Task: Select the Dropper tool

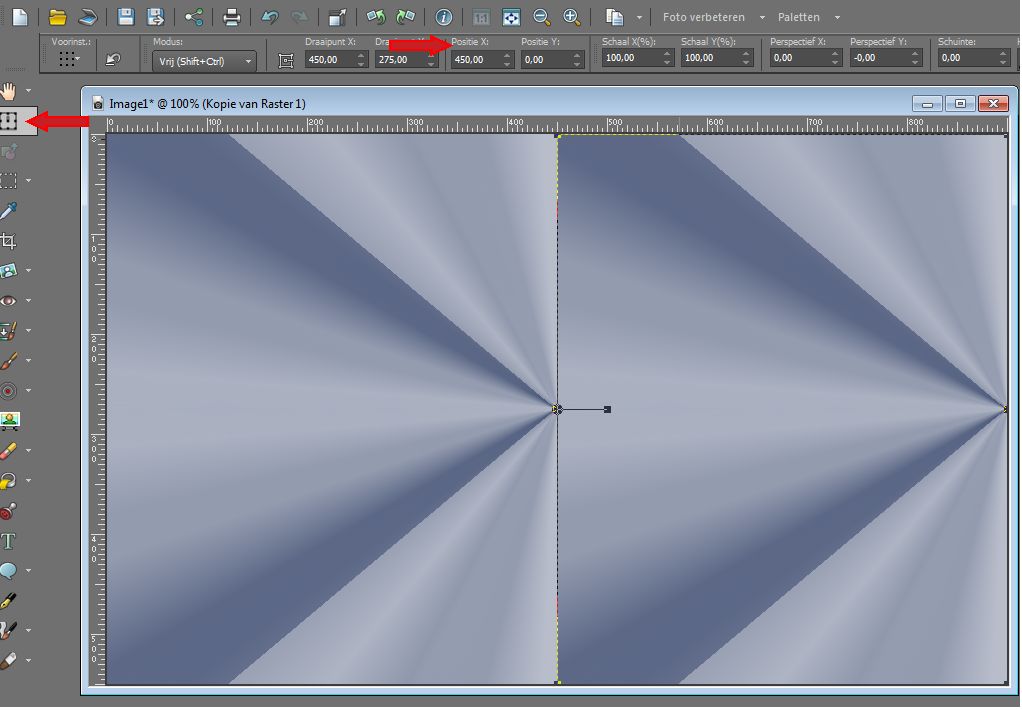Action: [x=8, y=211]
